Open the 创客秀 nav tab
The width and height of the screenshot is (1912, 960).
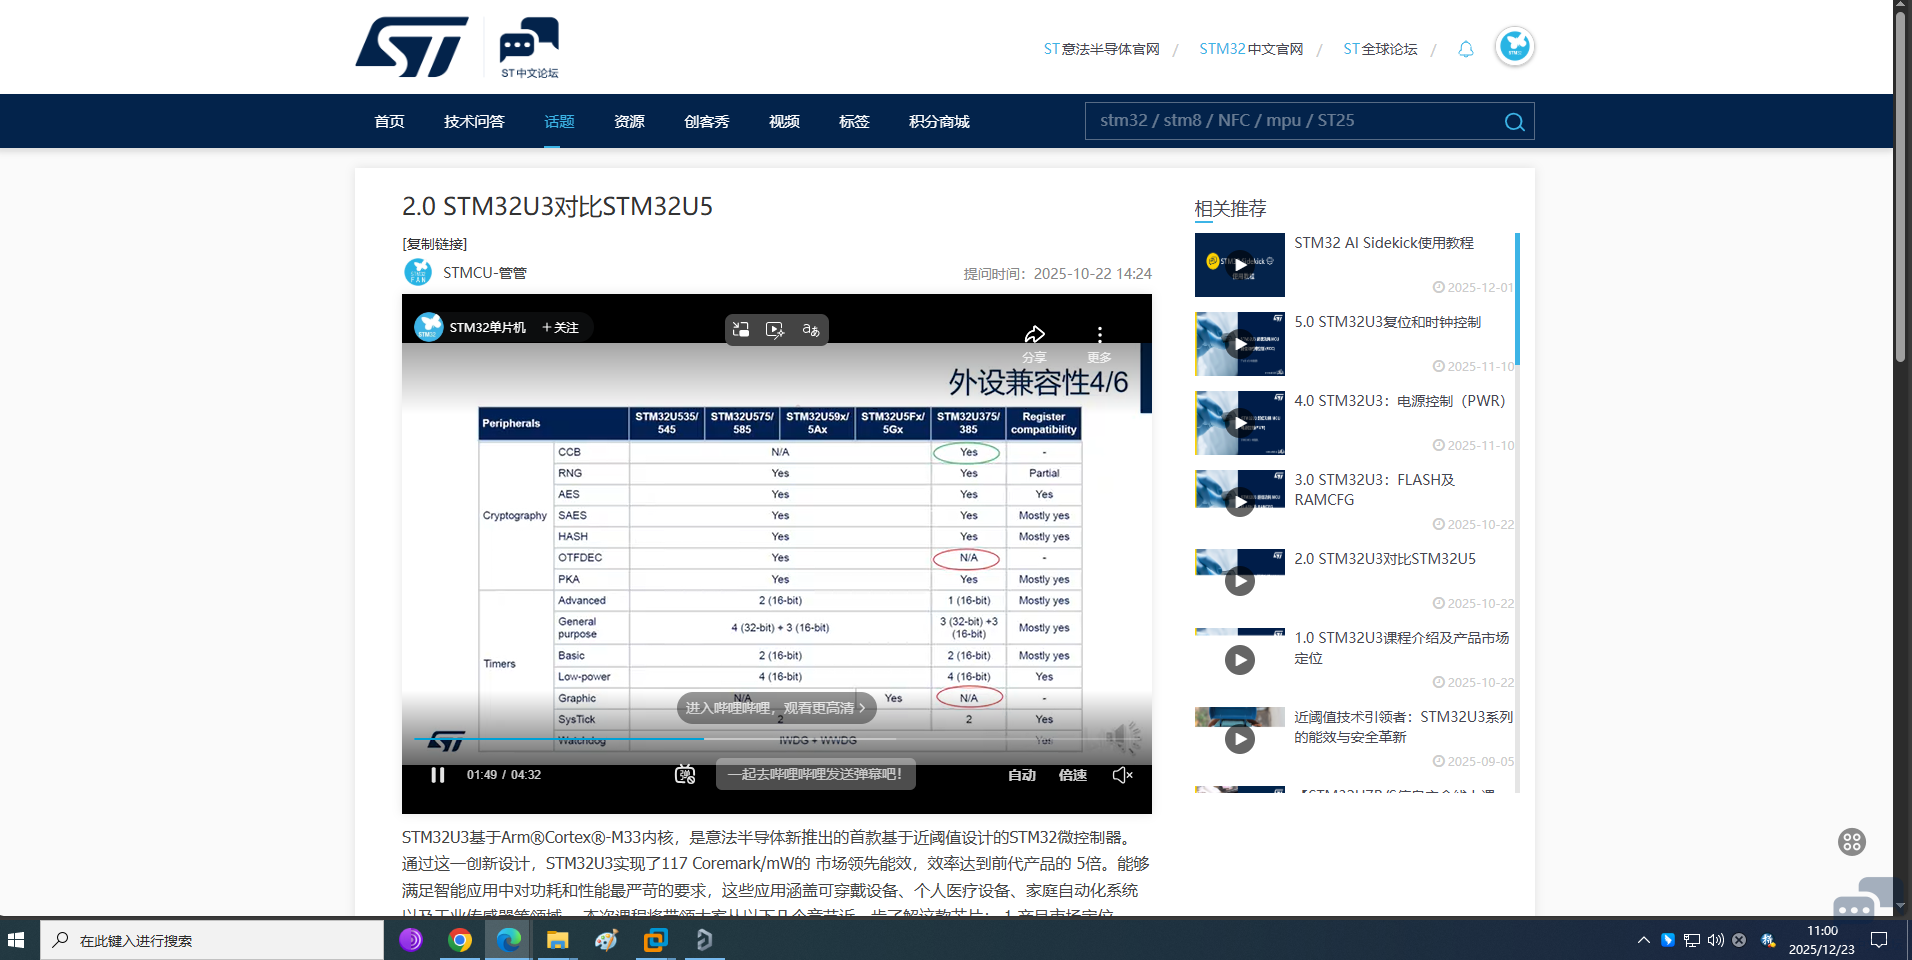point(707,122)
